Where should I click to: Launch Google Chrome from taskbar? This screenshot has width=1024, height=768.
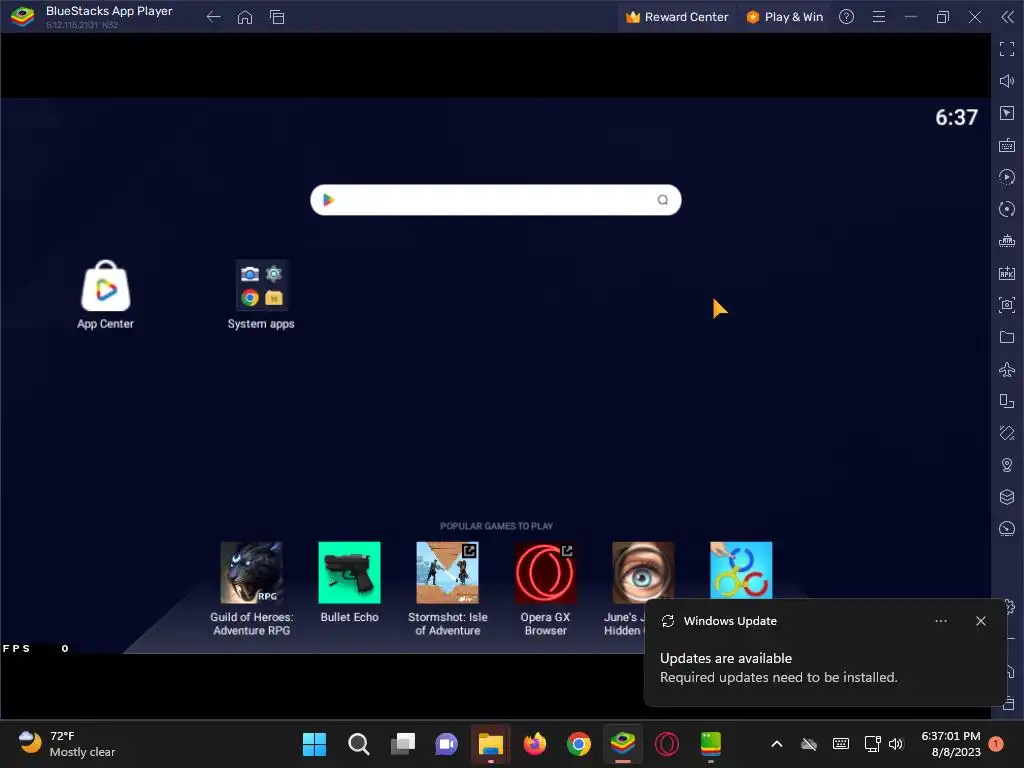click(579, 744)
